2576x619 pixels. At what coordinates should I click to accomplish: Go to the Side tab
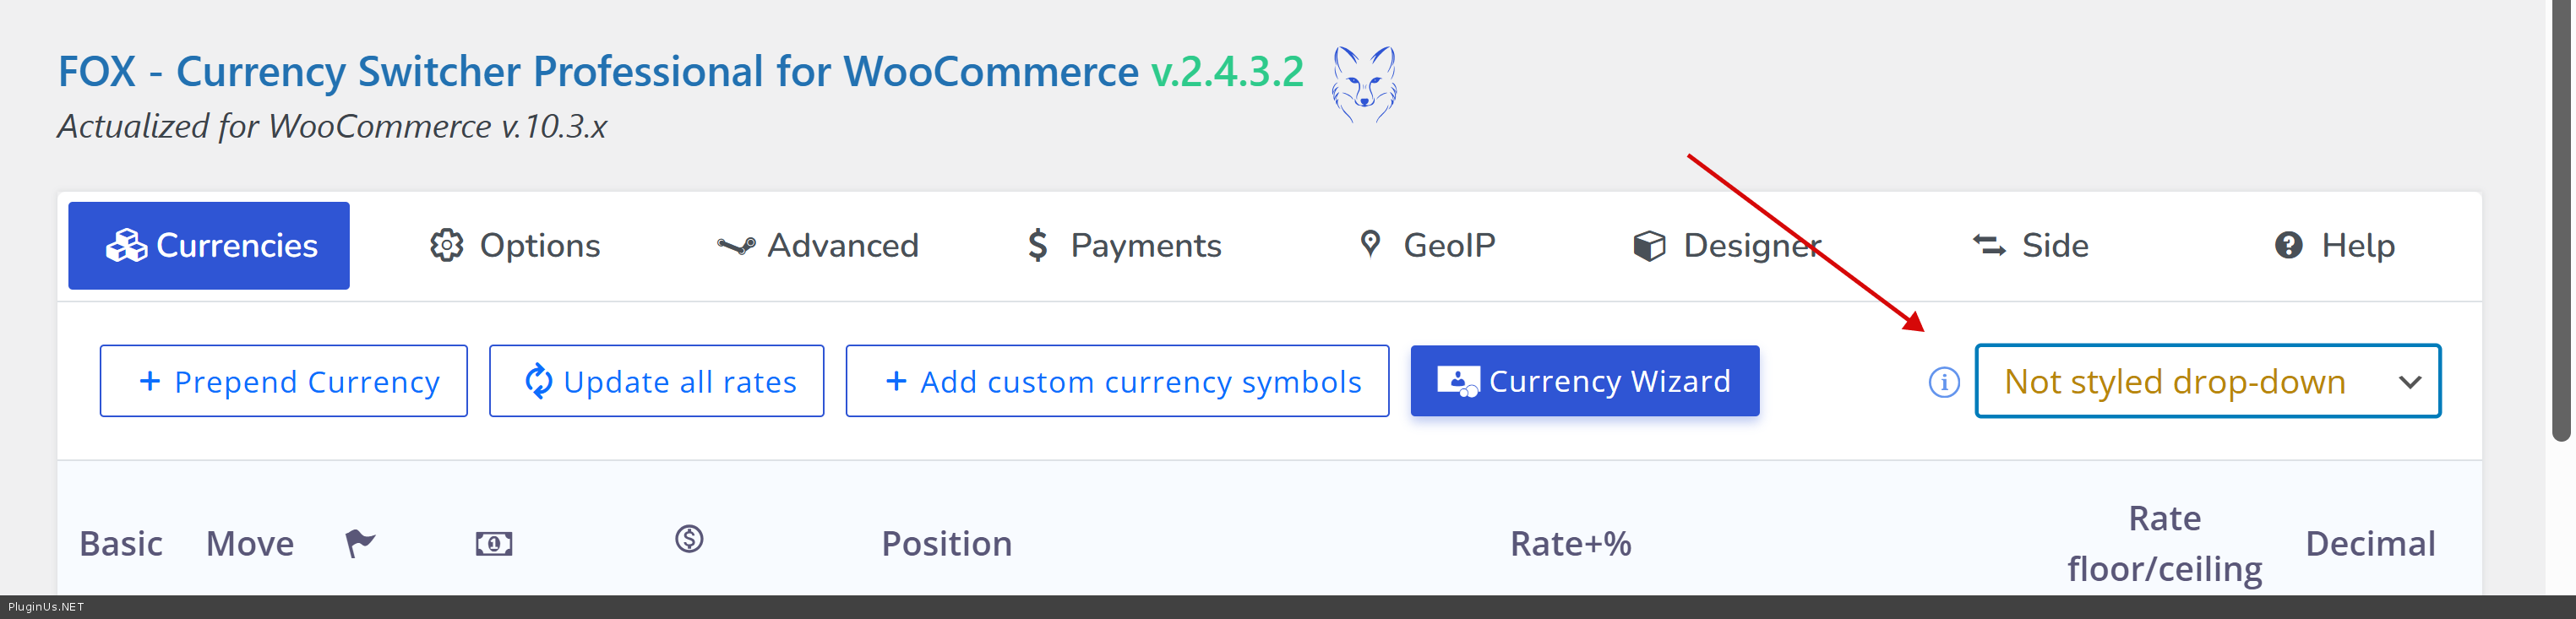(2030, 246)
